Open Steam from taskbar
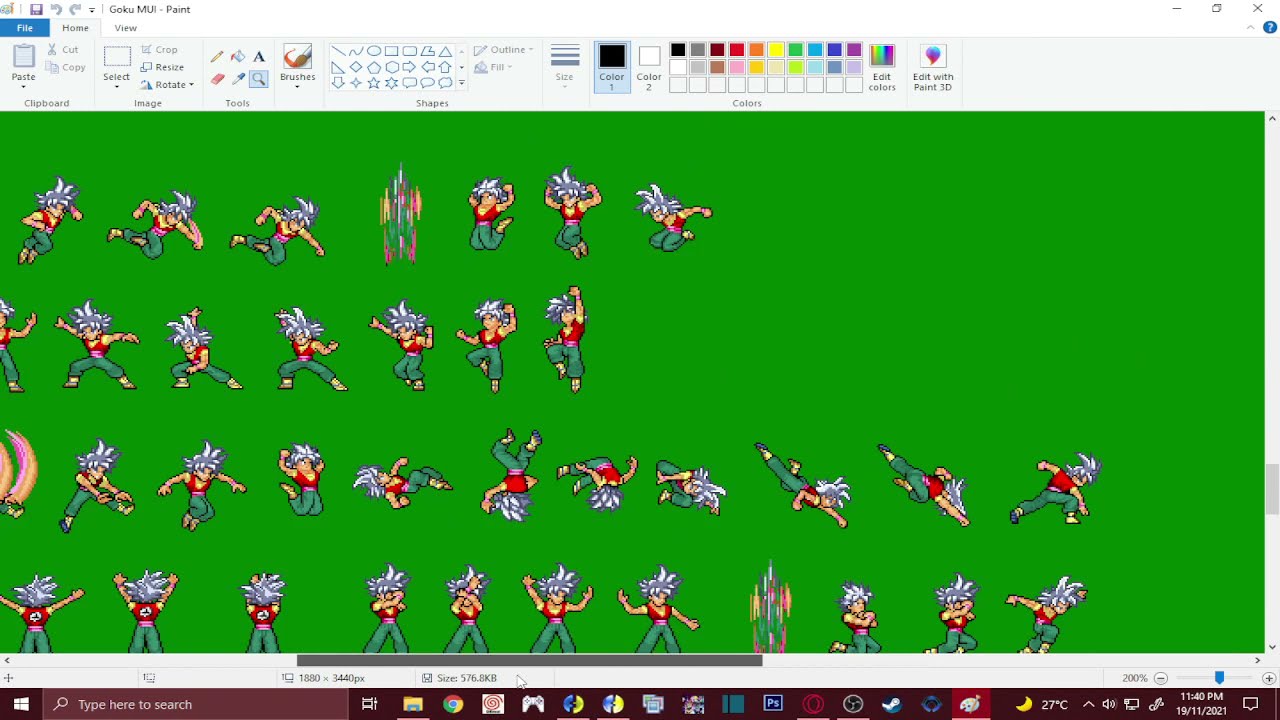The height and width of the screenshot is (720, 1280). point(892,704)
